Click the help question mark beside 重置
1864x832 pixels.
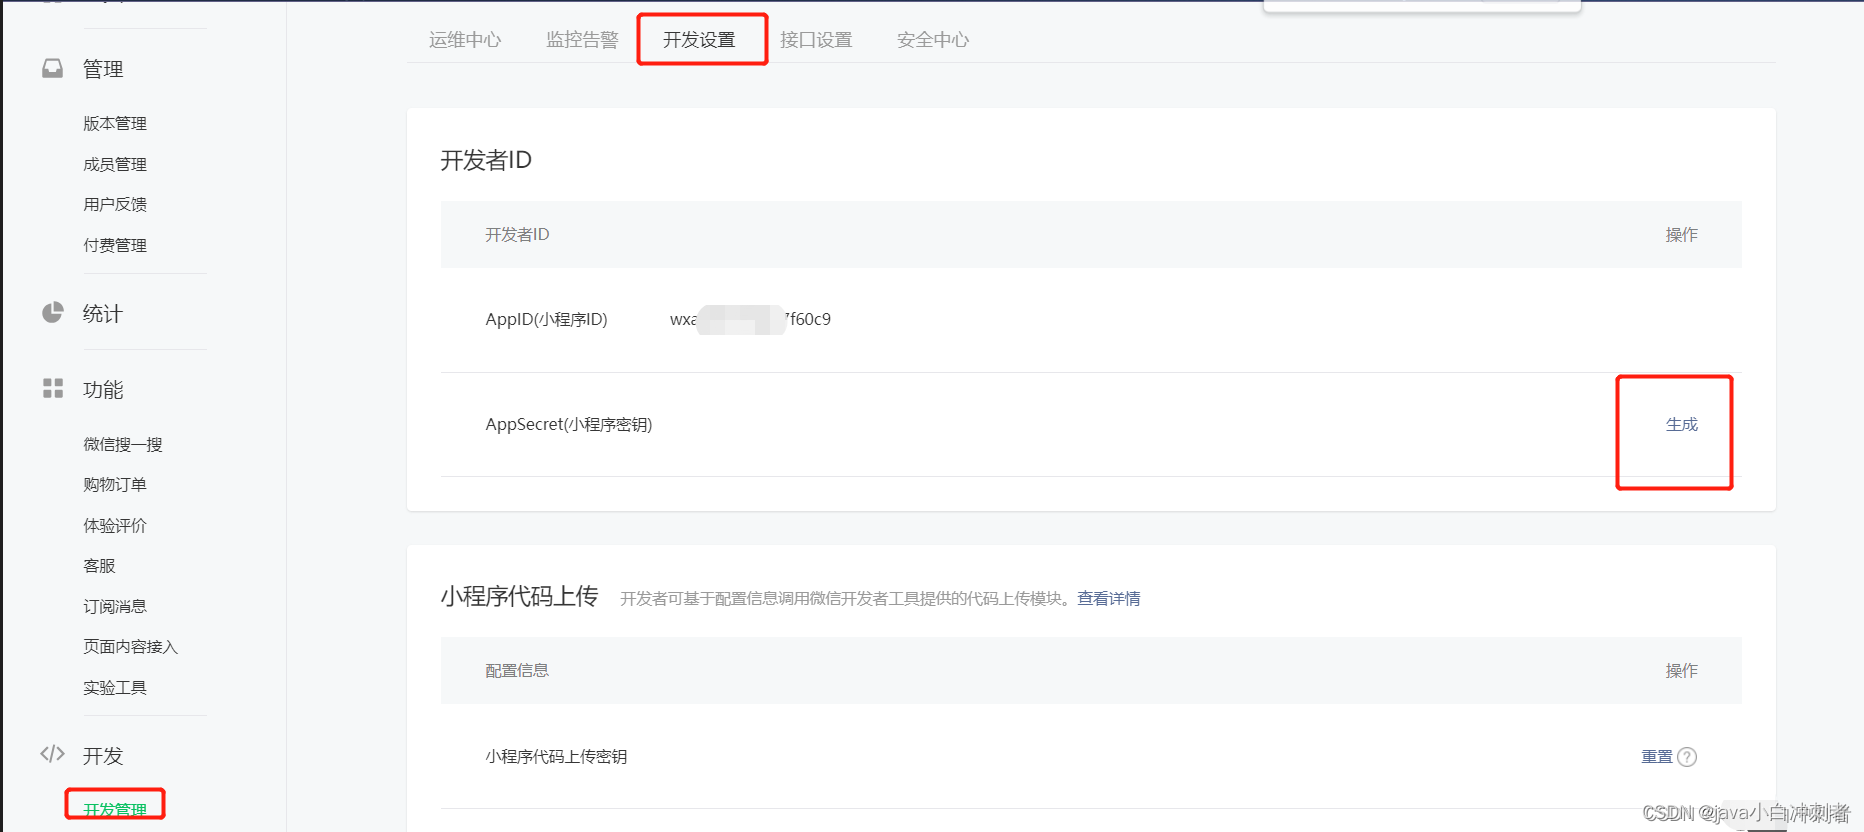pos(1687,757)
